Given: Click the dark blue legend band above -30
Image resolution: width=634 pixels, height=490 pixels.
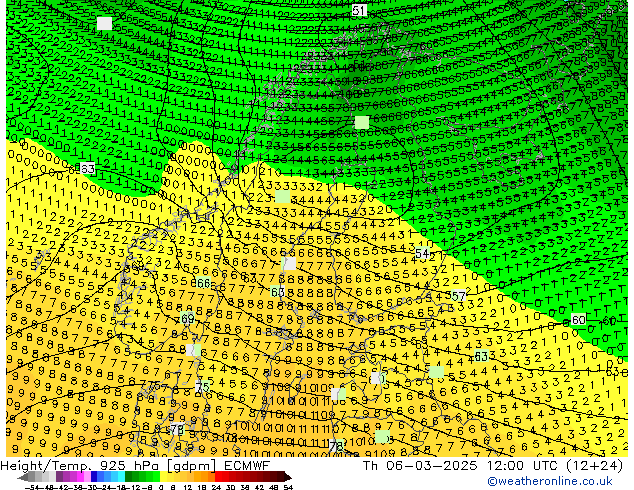Looking at the screenshot, I should [94, 477].
